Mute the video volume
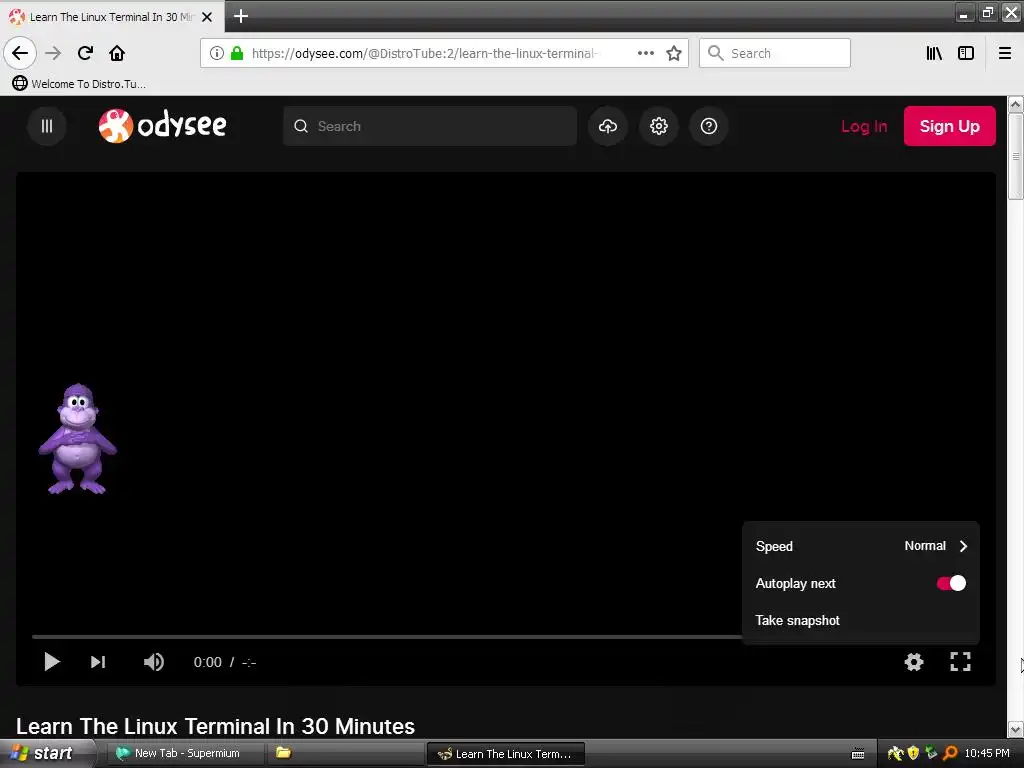1024x768 pixels. tap(153, 662)
